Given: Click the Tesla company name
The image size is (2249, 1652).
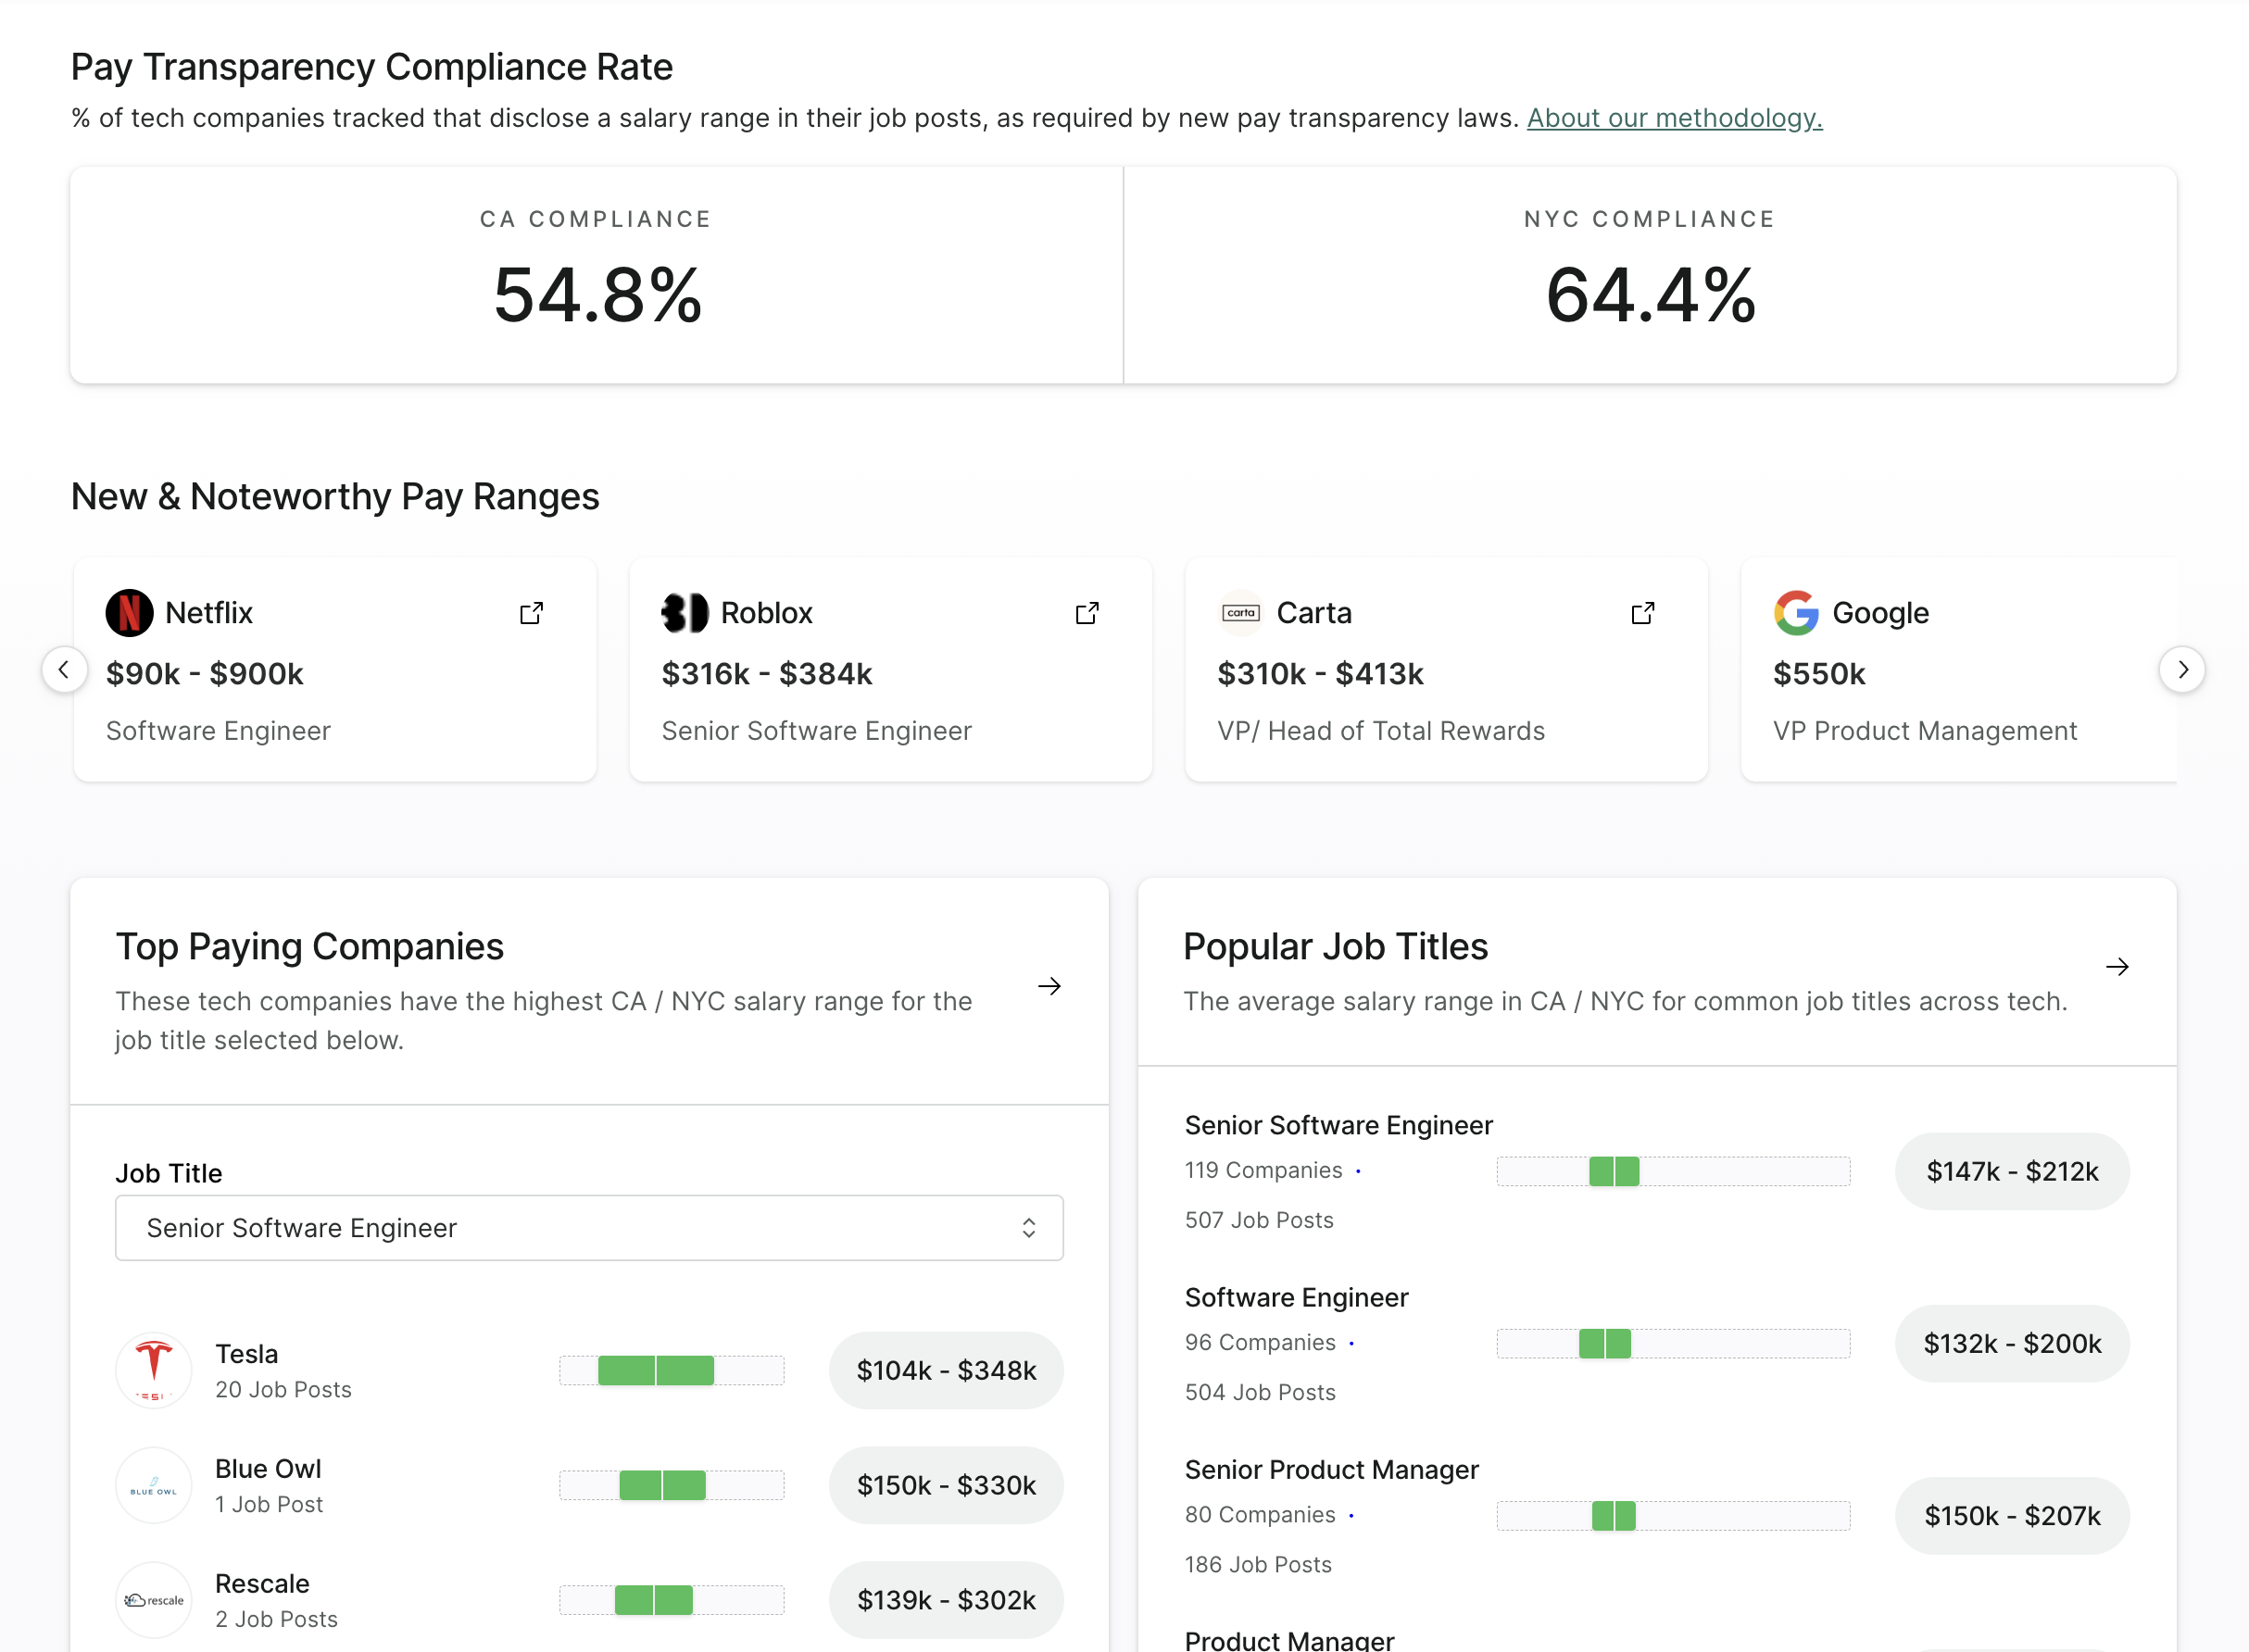Looking at the screenshot, I should tap(247, 1353).
